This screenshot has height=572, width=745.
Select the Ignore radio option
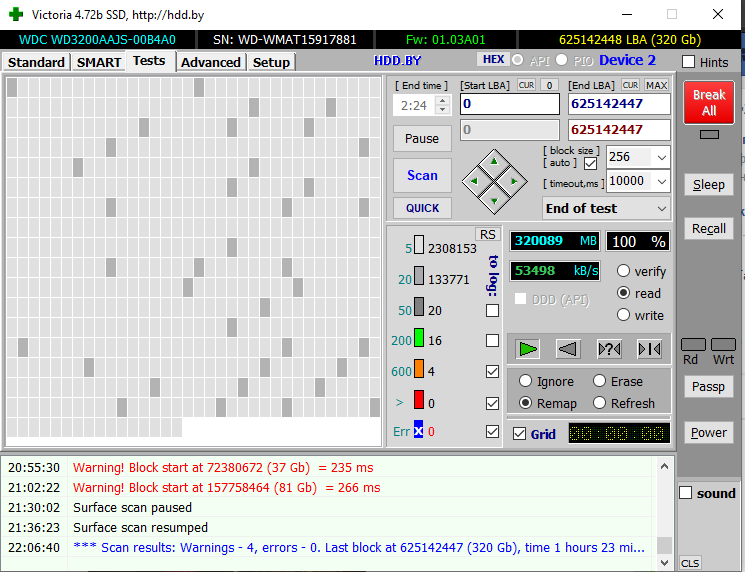(525, 381)
